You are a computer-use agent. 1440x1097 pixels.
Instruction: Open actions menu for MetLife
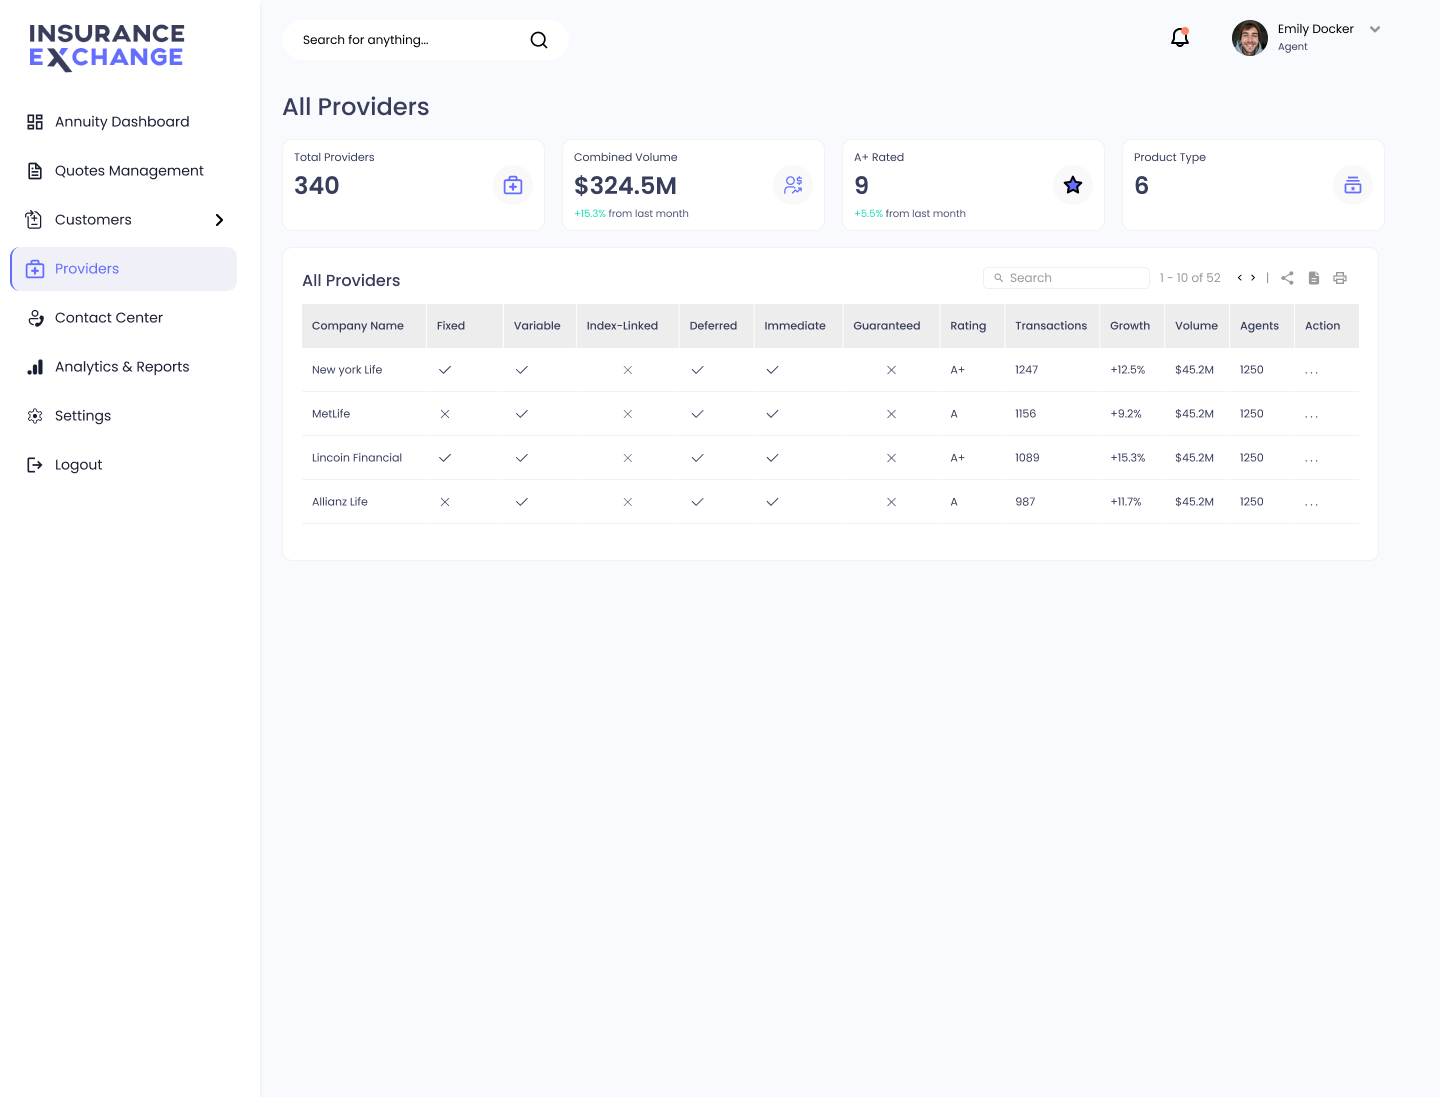[1311, 415]
